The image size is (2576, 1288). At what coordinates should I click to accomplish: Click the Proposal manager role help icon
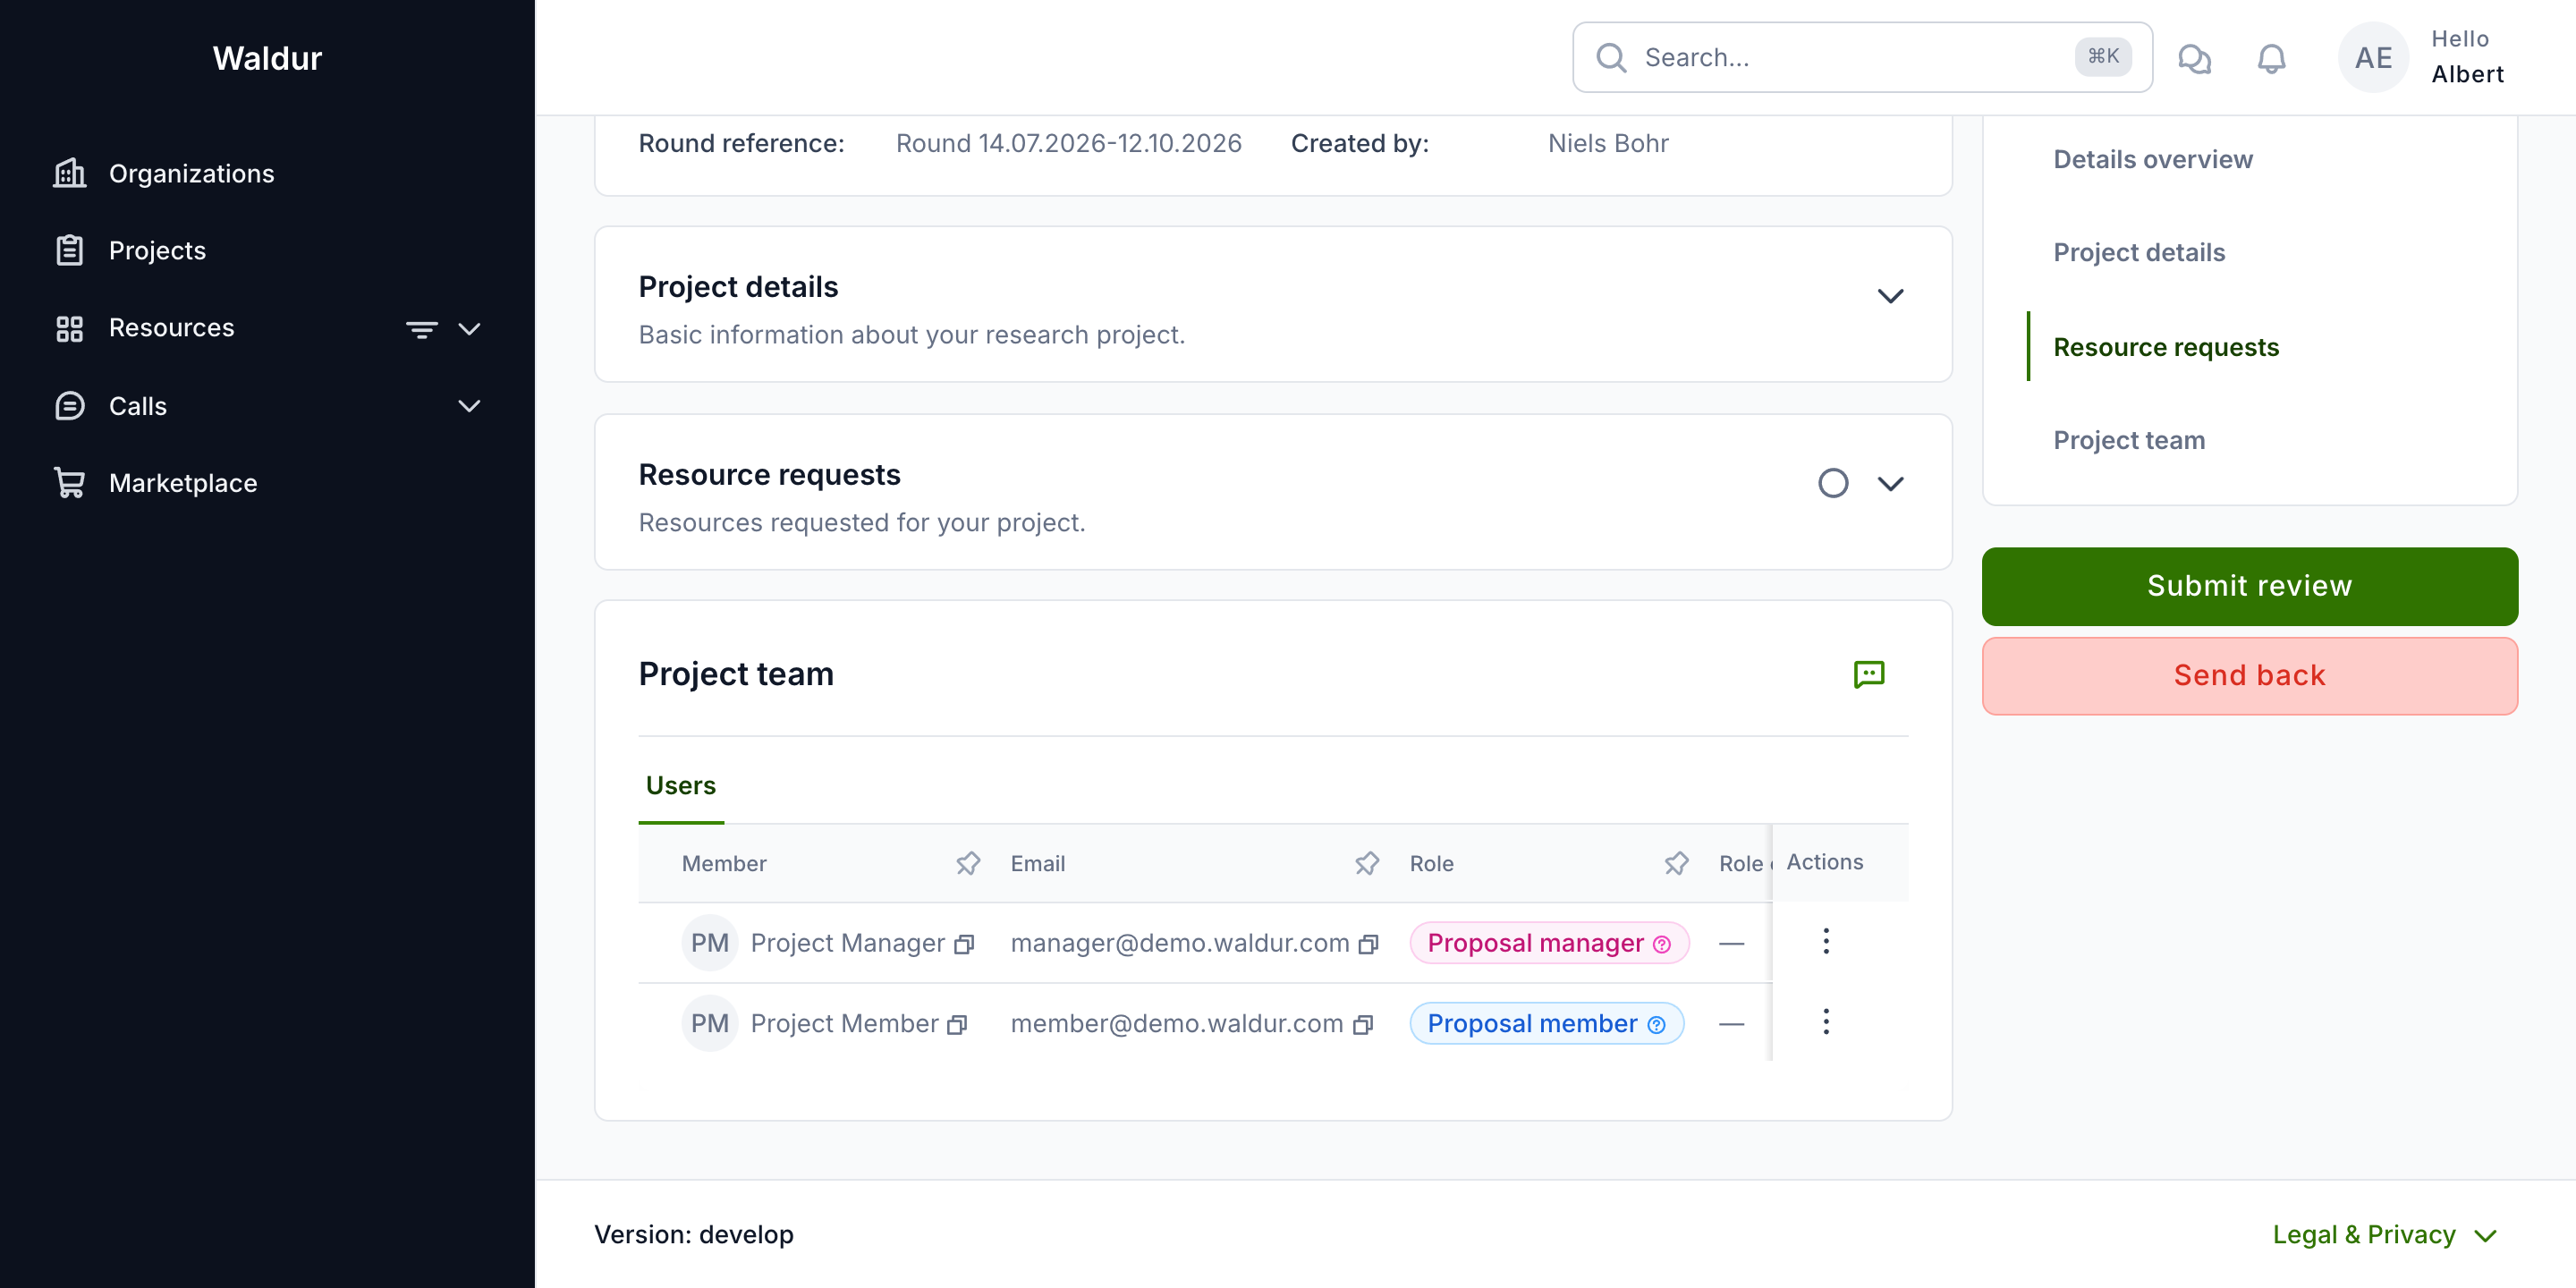(x=1661, y=944)
